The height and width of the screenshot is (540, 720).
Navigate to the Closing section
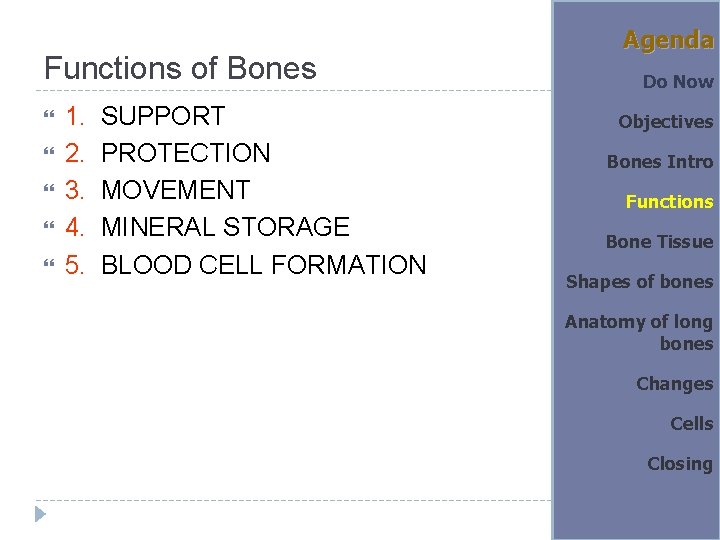click(x=679, y=464)
